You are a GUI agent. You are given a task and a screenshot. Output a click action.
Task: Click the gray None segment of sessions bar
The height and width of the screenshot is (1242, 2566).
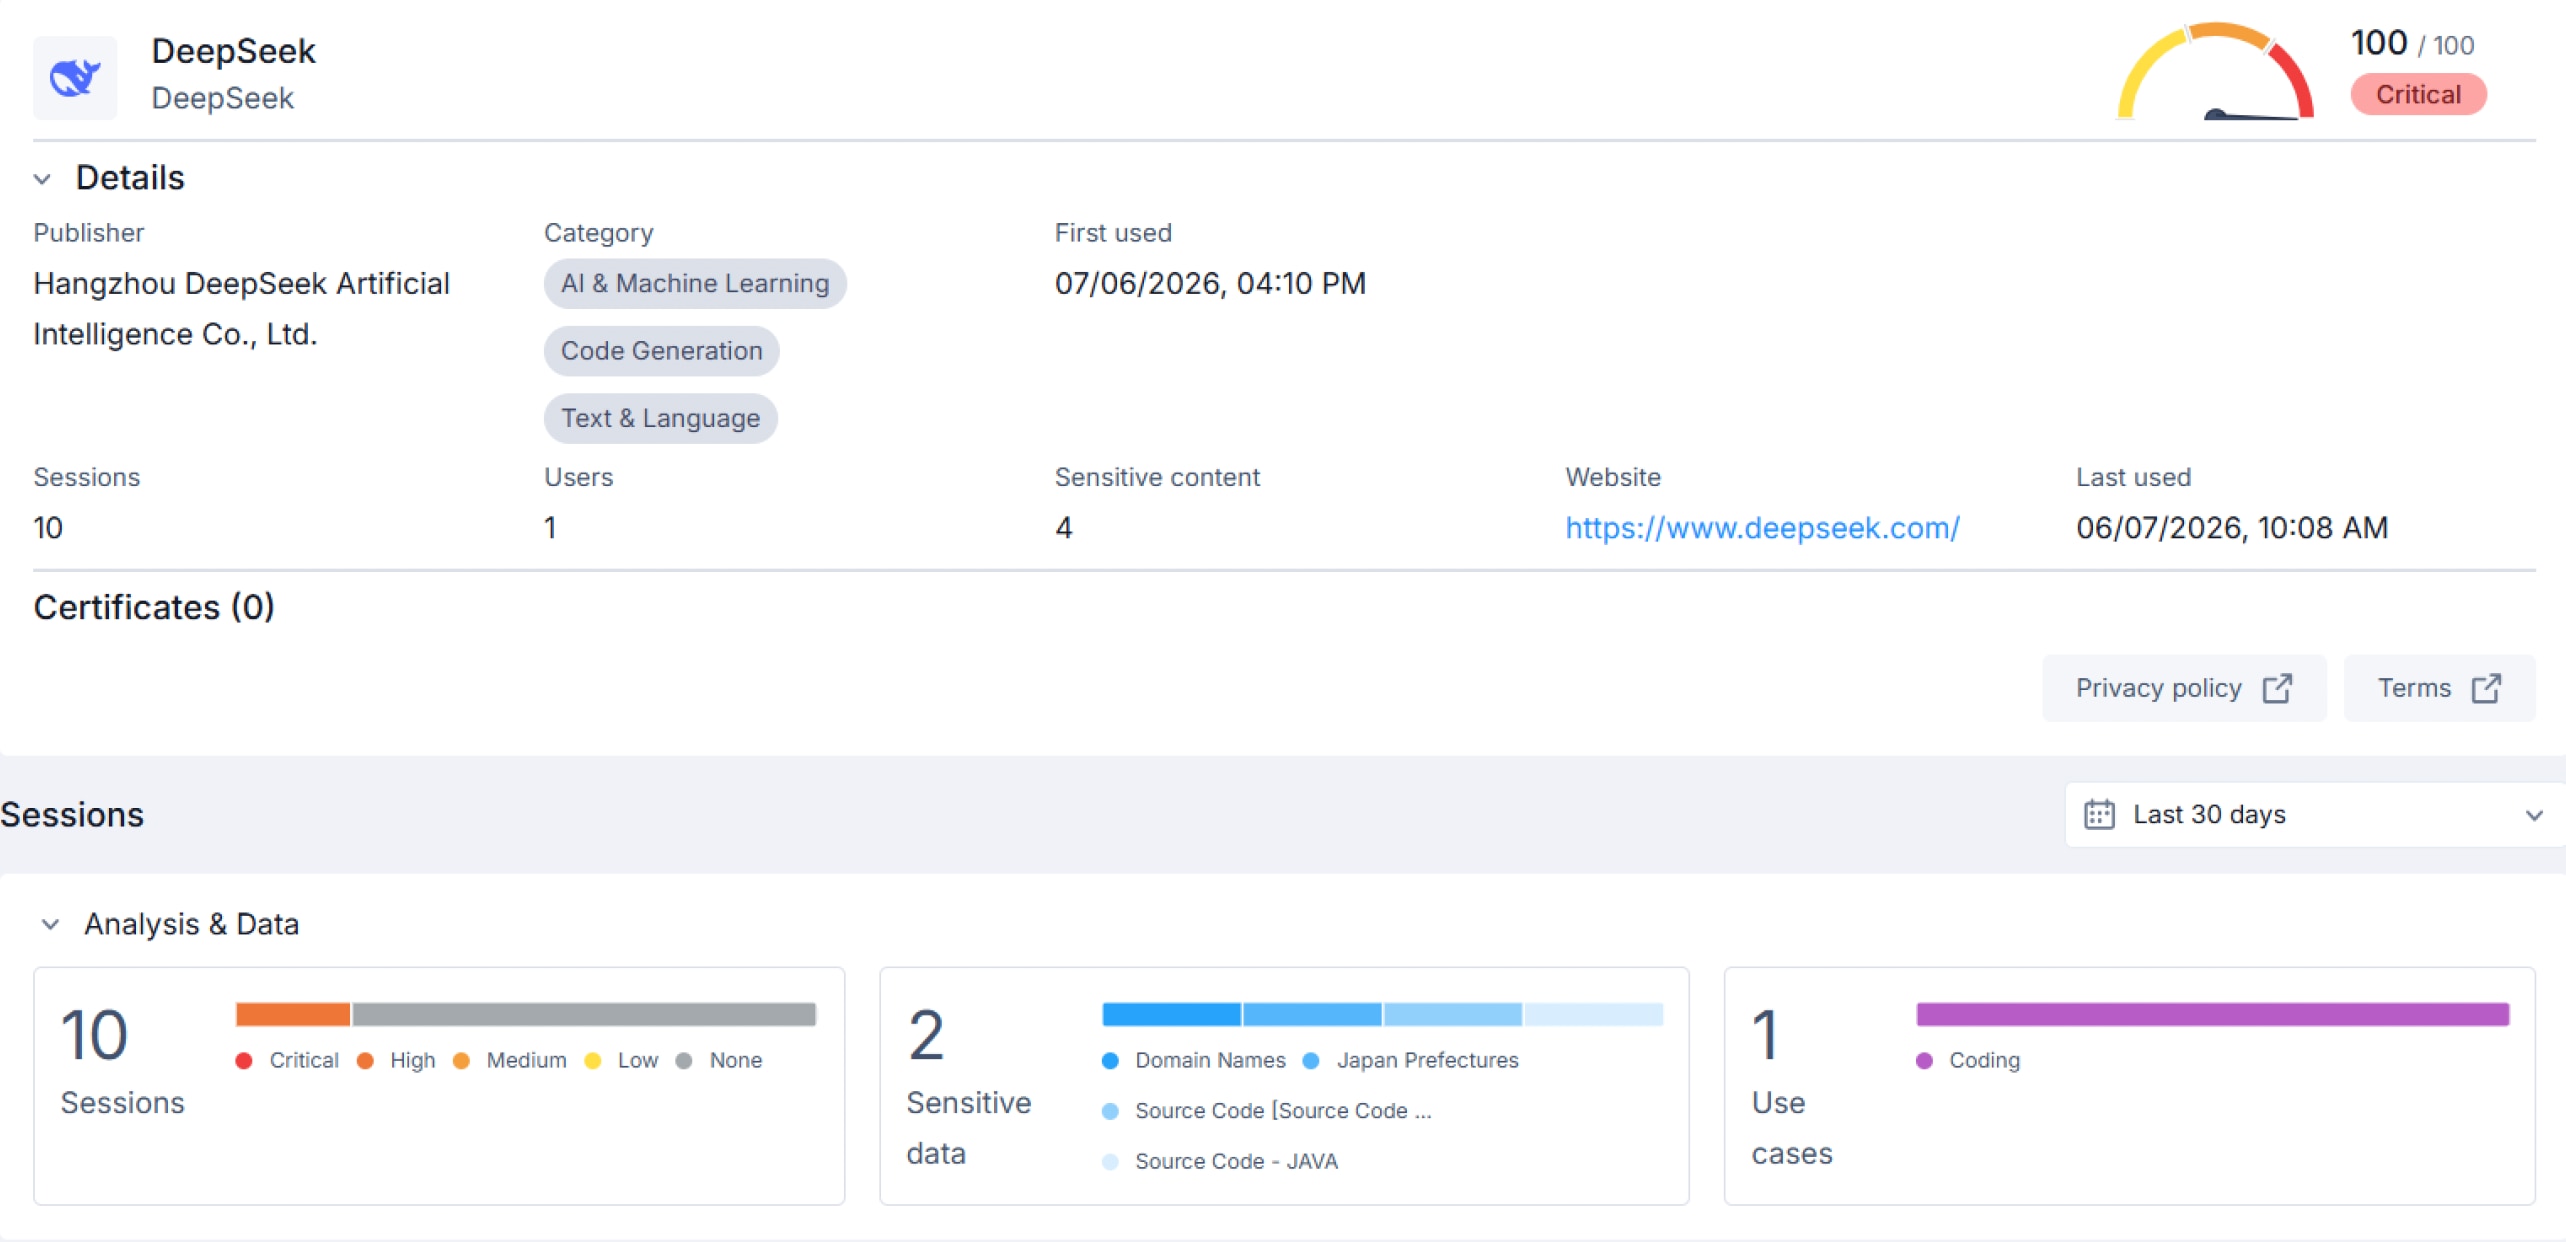coord(584,1014)
